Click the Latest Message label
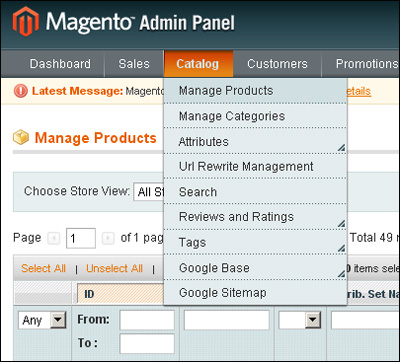 [x=77, y=91]
